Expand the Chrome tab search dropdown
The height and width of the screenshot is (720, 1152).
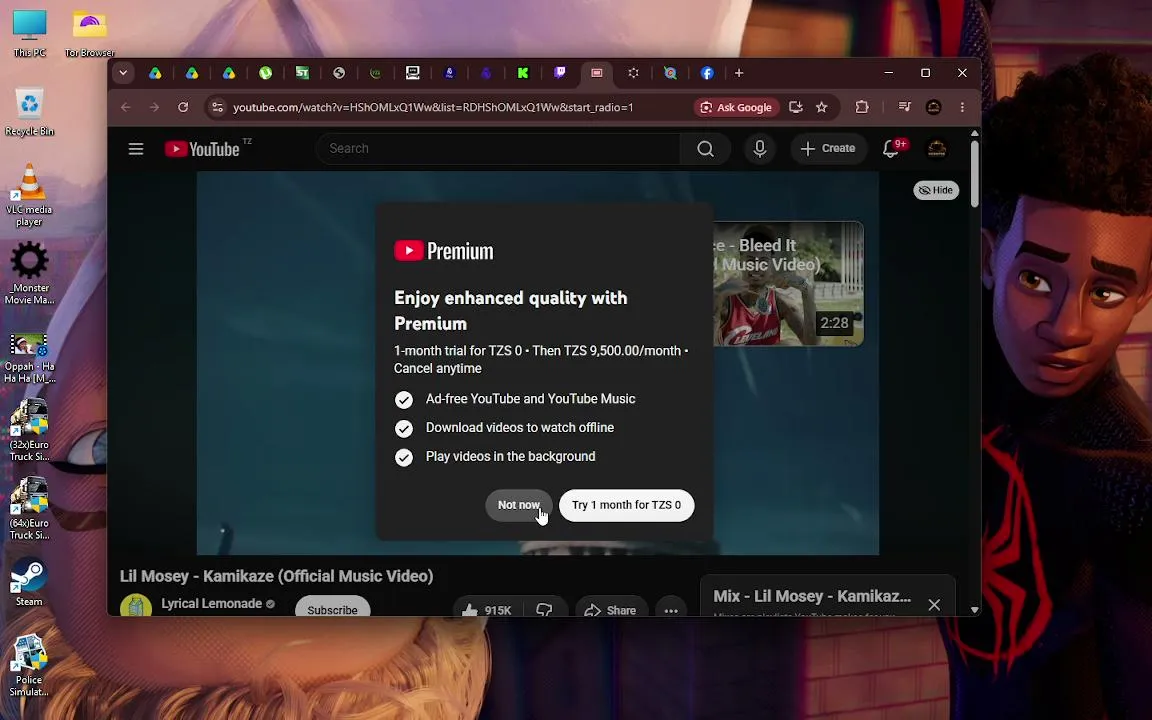coord(123,73)
